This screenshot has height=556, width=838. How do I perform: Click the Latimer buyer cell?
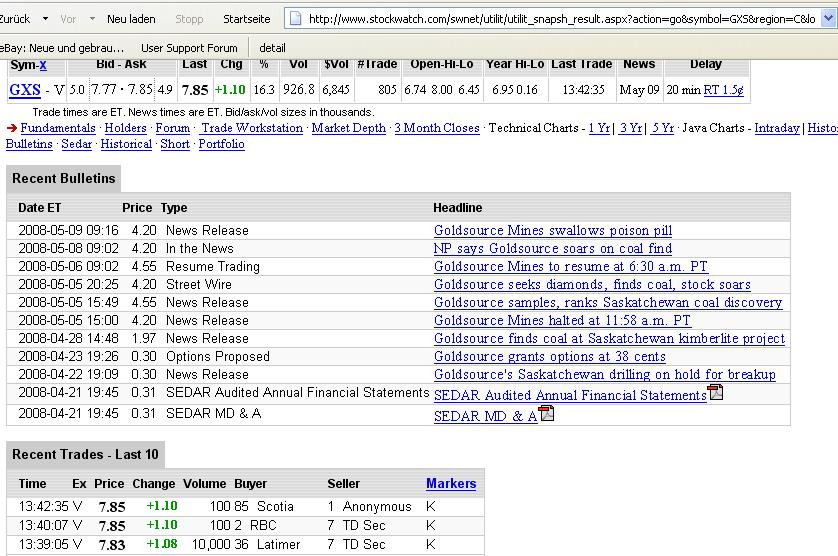point(278,544)
